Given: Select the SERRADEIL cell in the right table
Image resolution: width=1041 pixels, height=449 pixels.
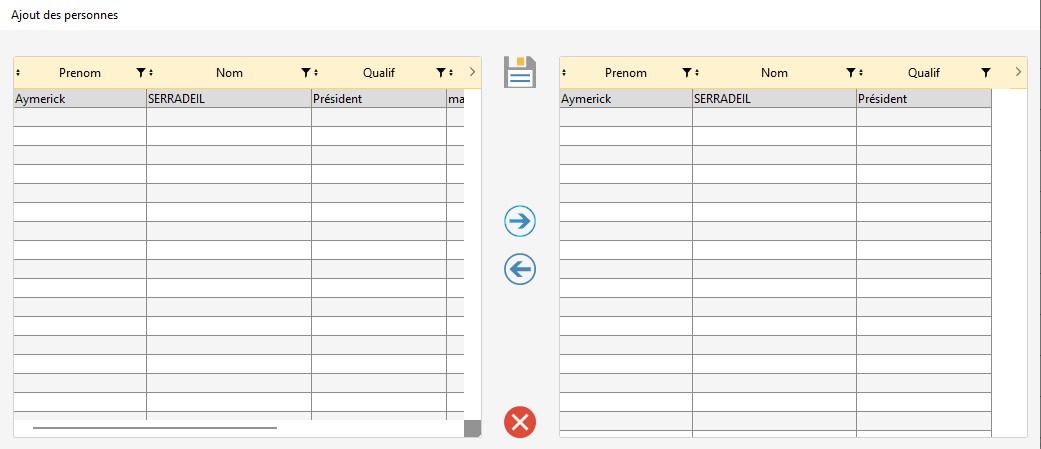Looking at the screenshot, I should coord(773,99).
